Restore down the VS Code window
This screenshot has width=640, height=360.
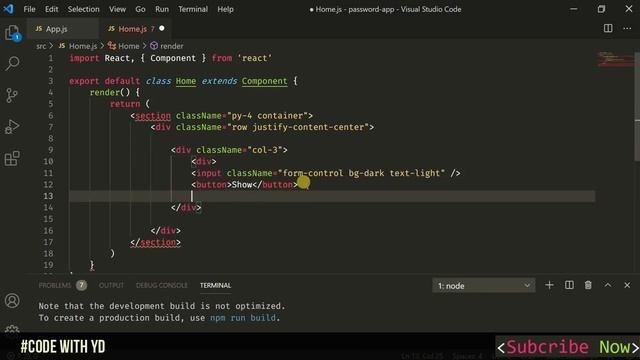pos(601,9)
